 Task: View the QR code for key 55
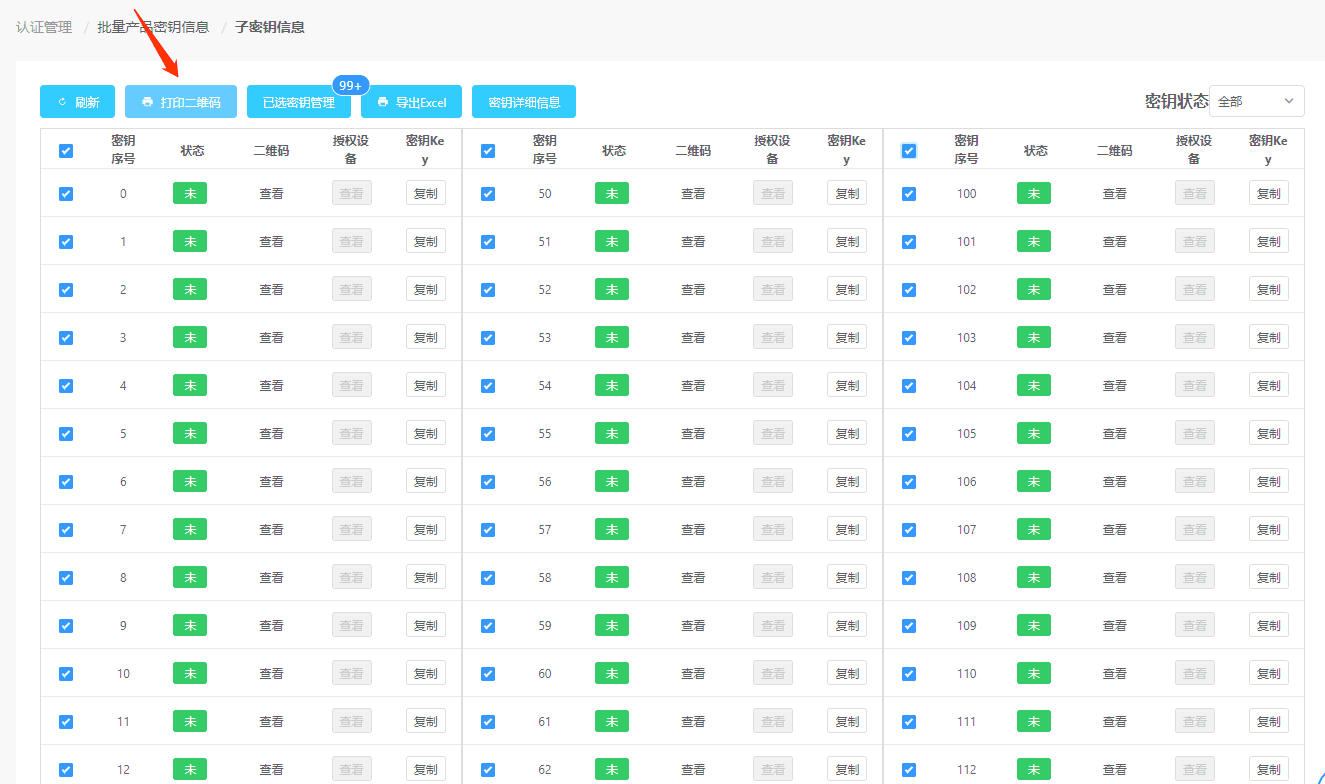pos(693,434)
